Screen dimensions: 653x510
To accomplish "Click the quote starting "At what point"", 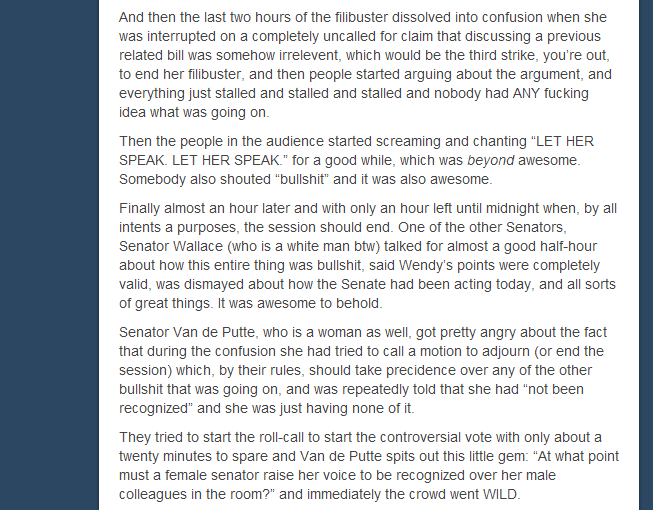I will pyautogui.click(x=369, y=475).
